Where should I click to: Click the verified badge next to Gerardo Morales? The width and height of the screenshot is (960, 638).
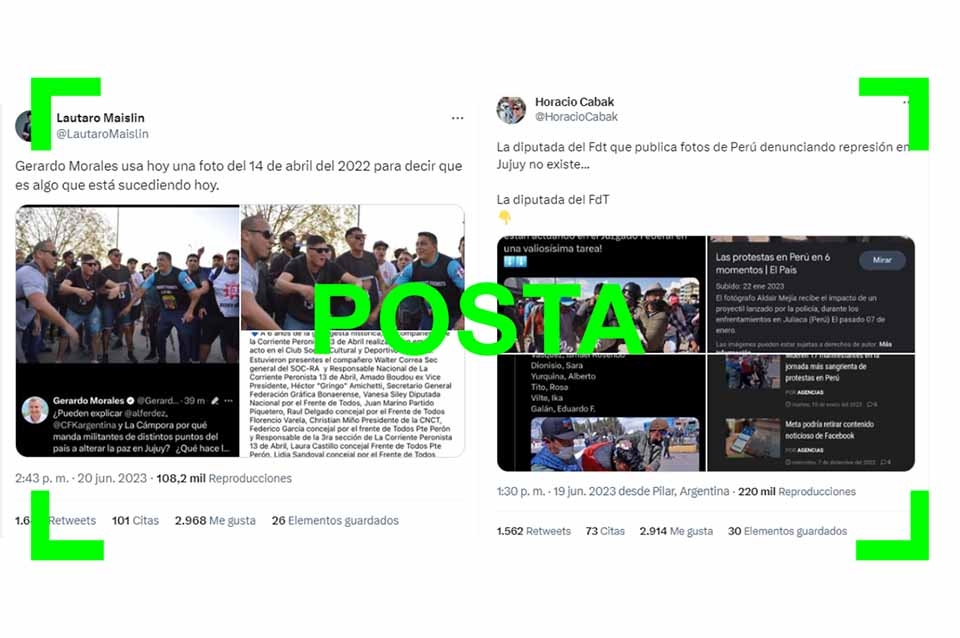(x=130, y=400)
